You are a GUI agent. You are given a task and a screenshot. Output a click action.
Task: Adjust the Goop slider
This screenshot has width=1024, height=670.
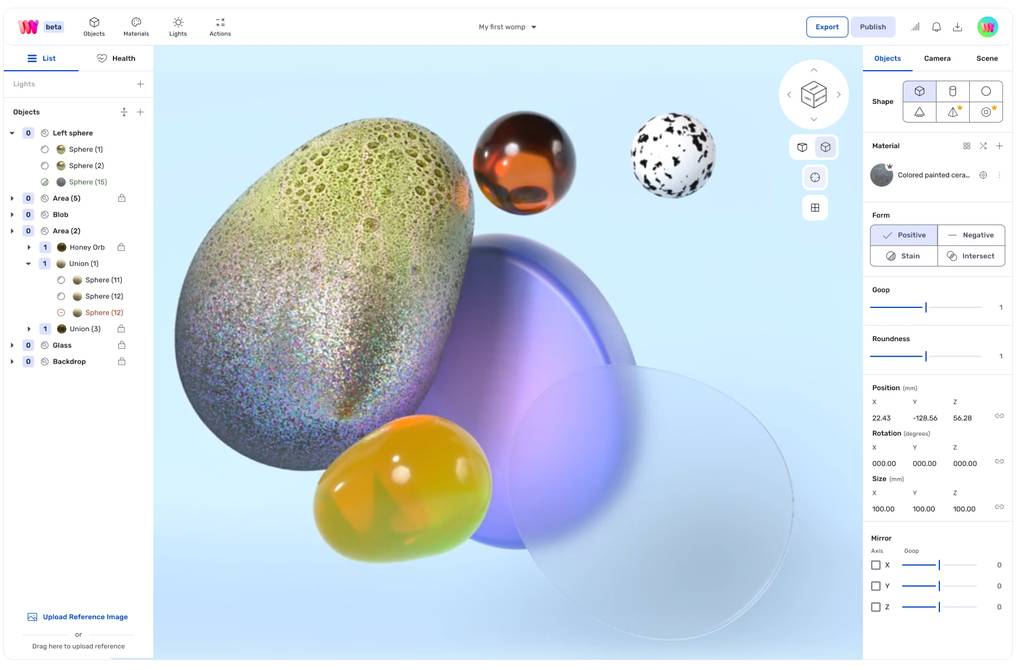click(926, 307)
